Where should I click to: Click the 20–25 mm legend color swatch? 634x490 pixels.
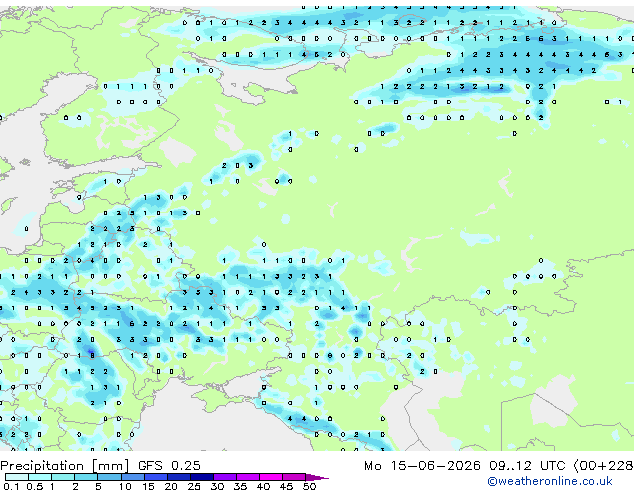tap(178, 477)
